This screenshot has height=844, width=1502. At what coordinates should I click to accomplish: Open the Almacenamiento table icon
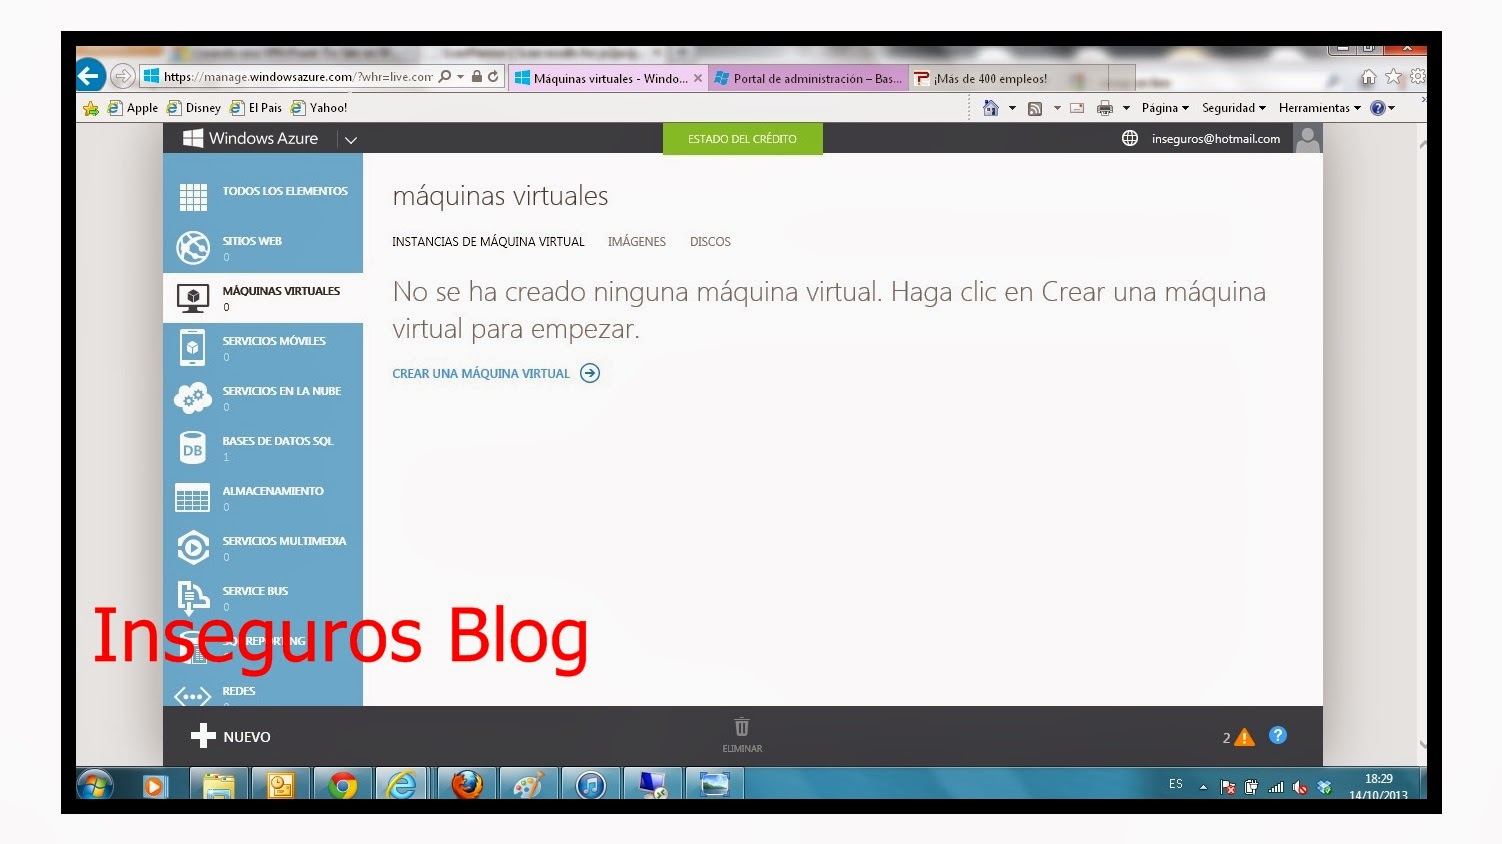(x=192, y=497)
